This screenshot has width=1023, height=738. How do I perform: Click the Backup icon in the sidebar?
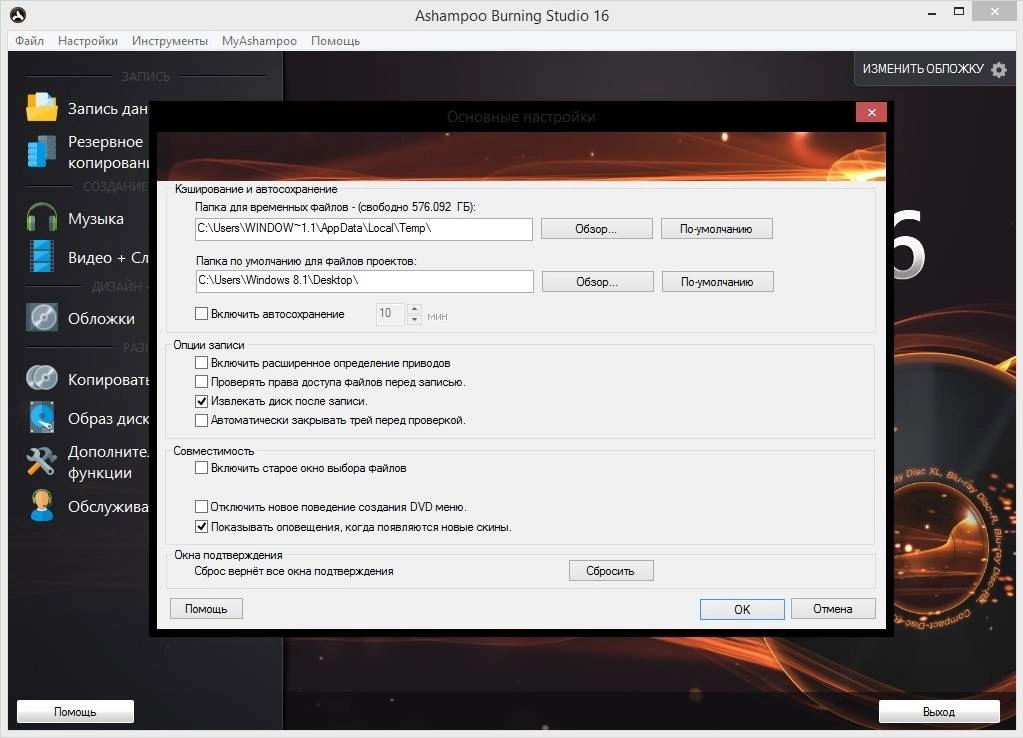click(x=42, y=151)
